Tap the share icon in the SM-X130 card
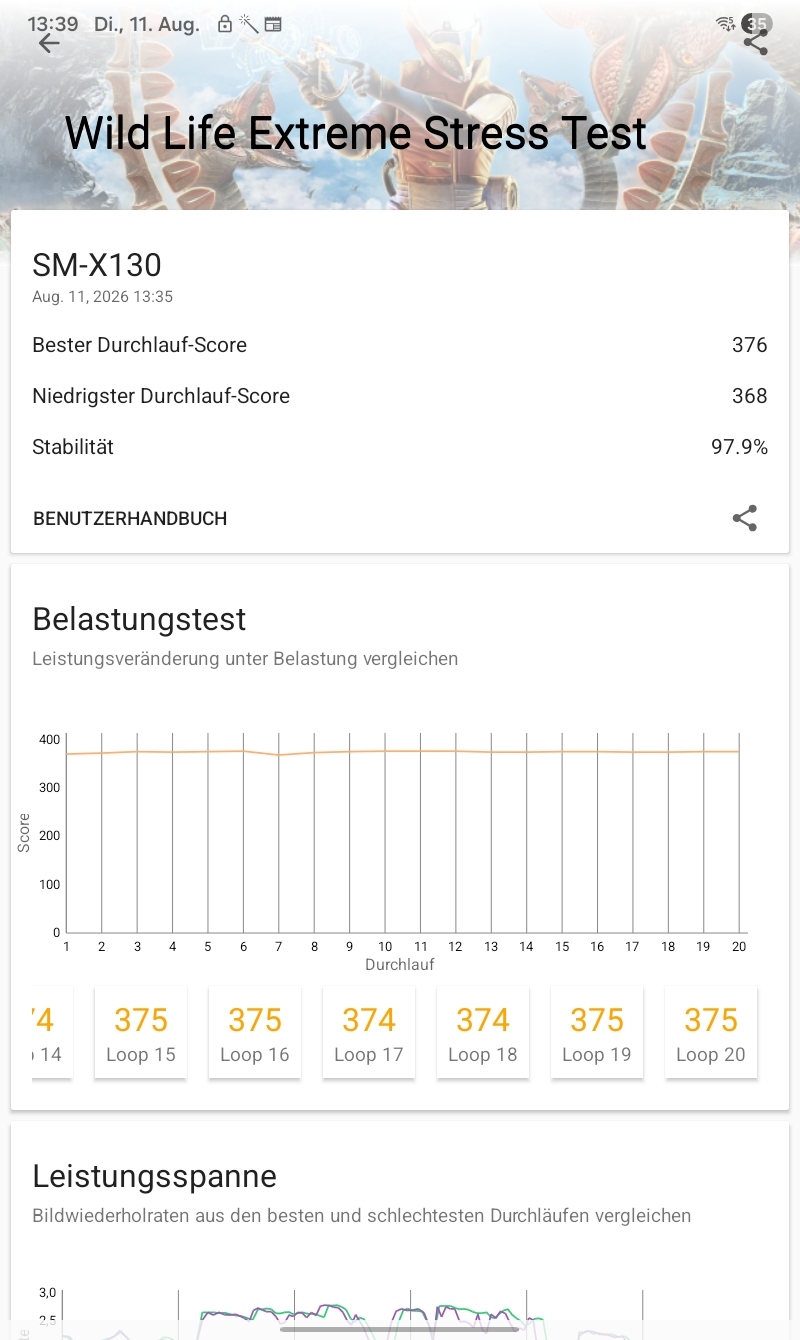800x1340 pixels. click(x=745, y=518)
